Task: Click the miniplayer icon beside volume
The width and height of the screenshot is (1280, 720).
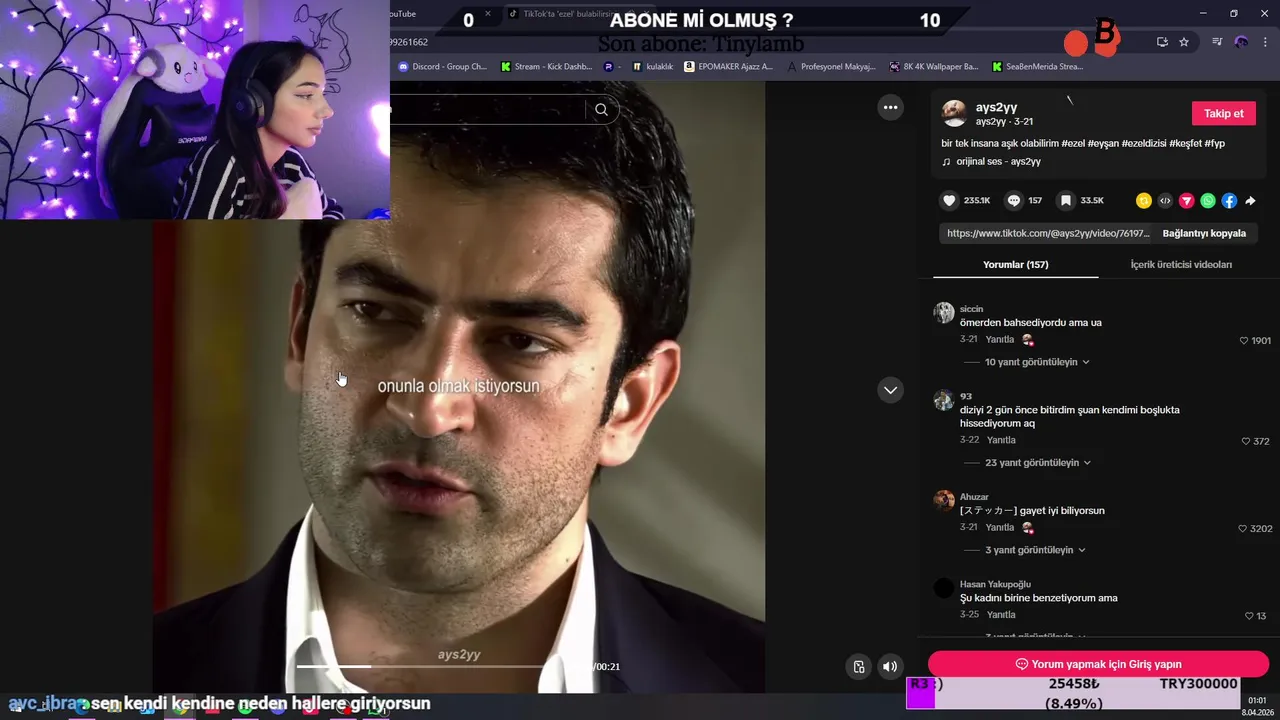Action: pos(859,667)
